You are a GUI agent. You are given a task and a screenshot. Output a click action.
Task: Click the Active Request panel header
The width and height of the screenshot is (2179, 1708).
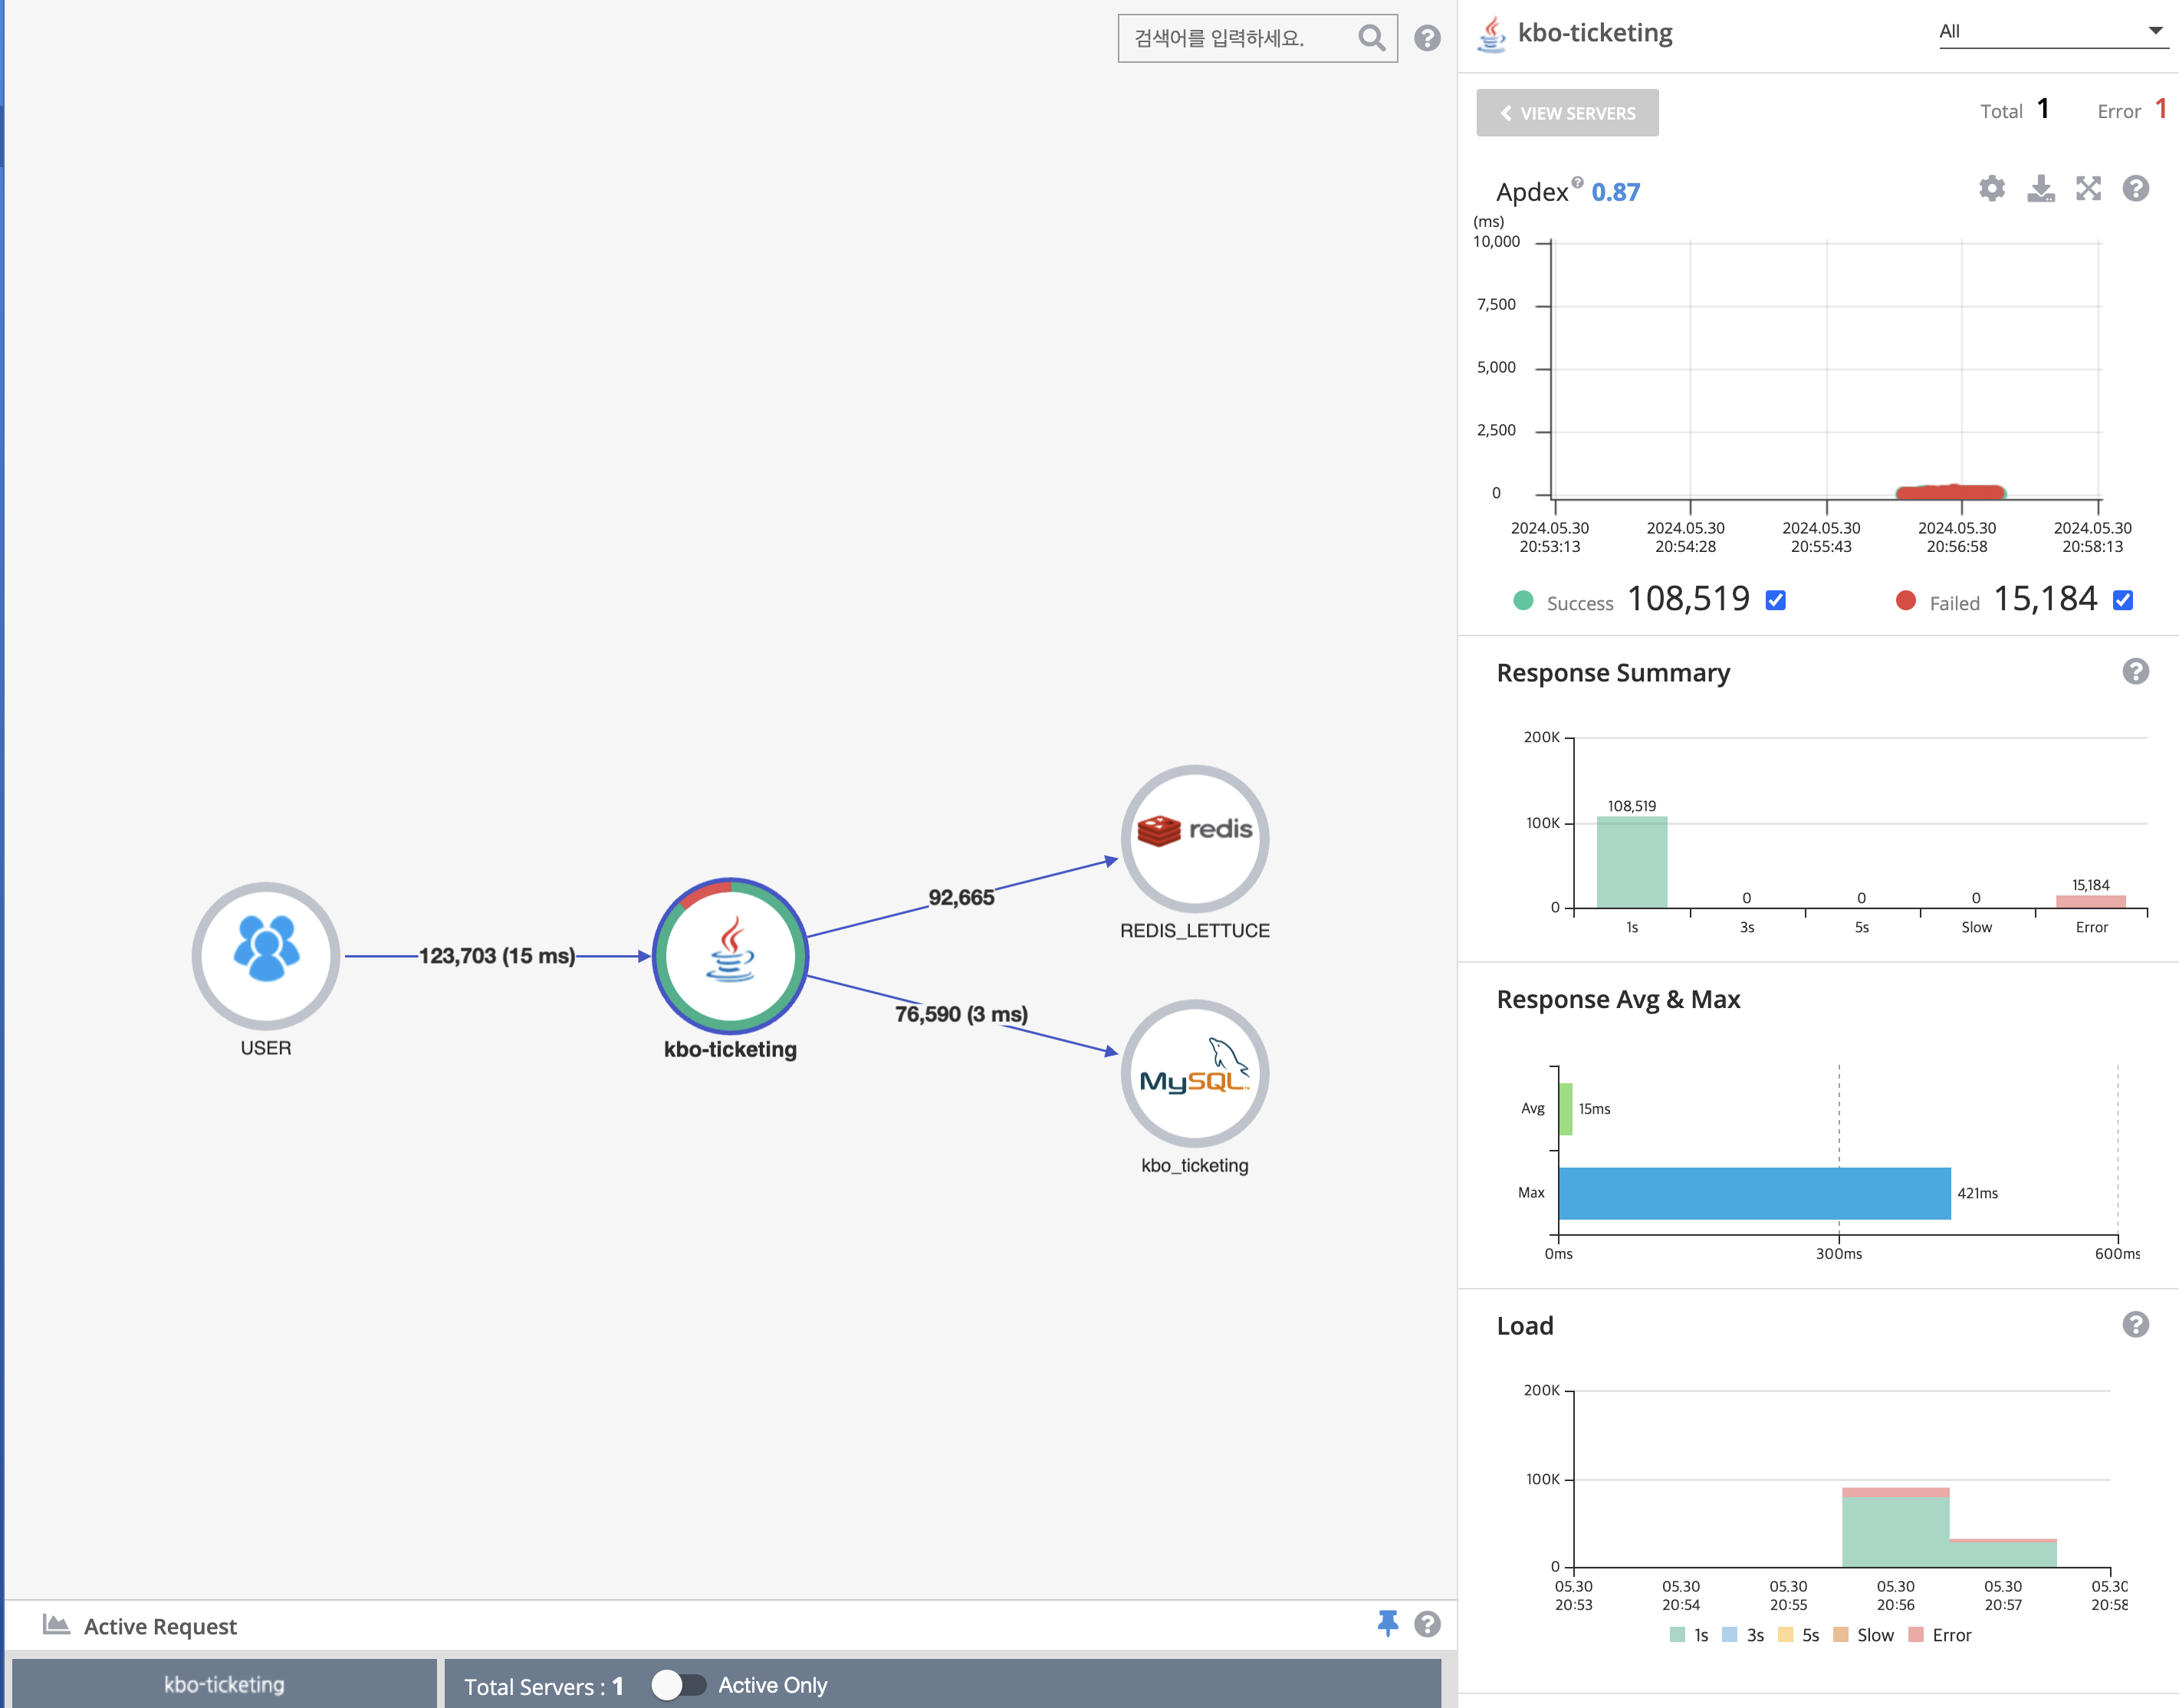pyautogui.click(x=160, y=1626)
